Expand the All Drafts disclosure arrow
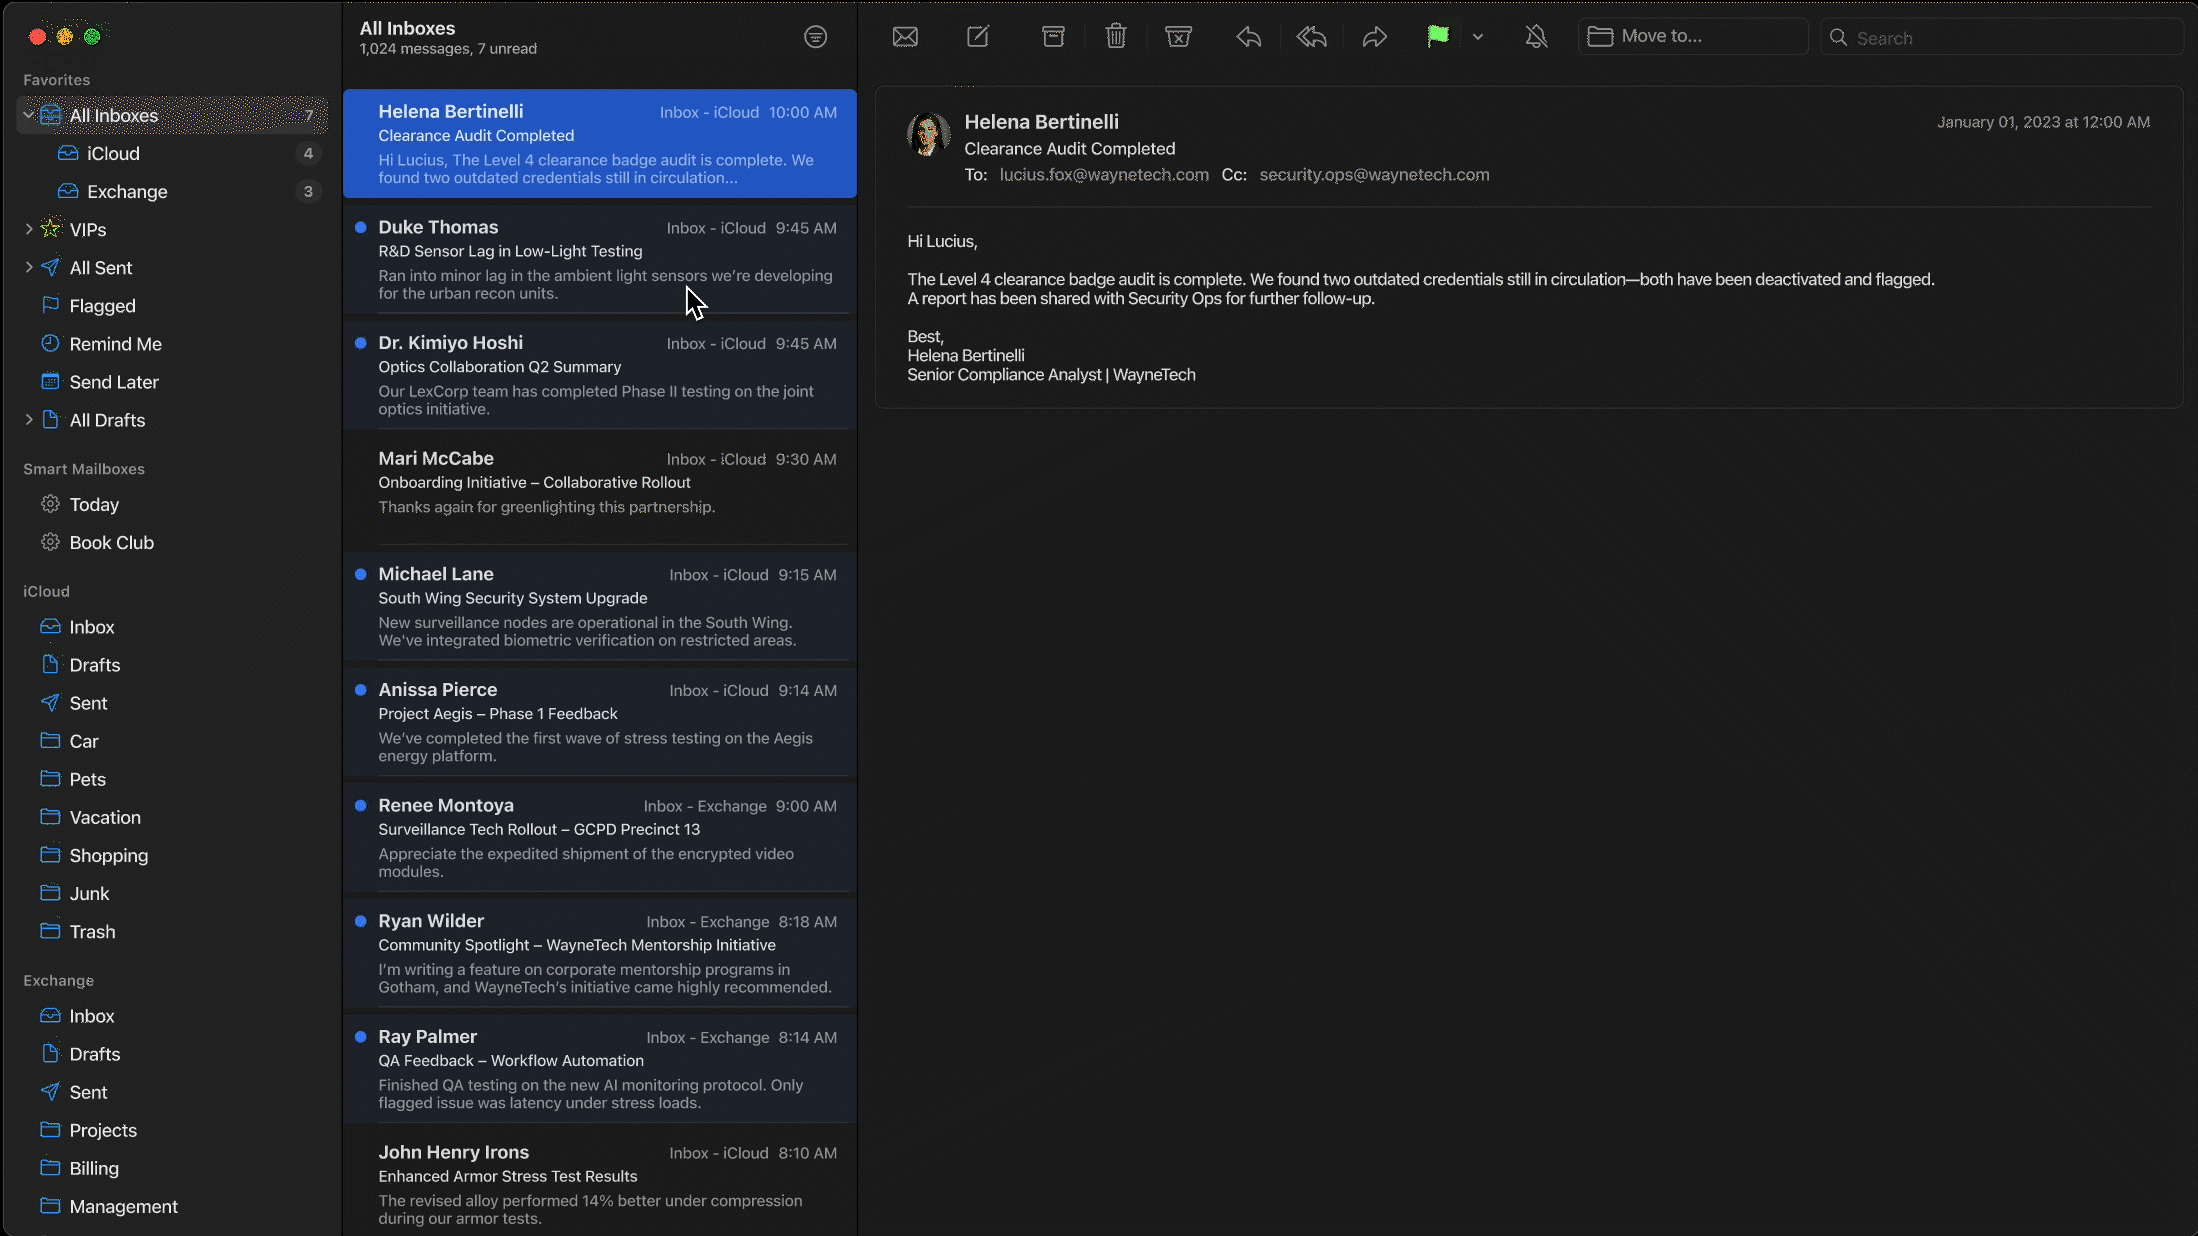This screenshot has width=2198, height=1236. pos(29,420)
